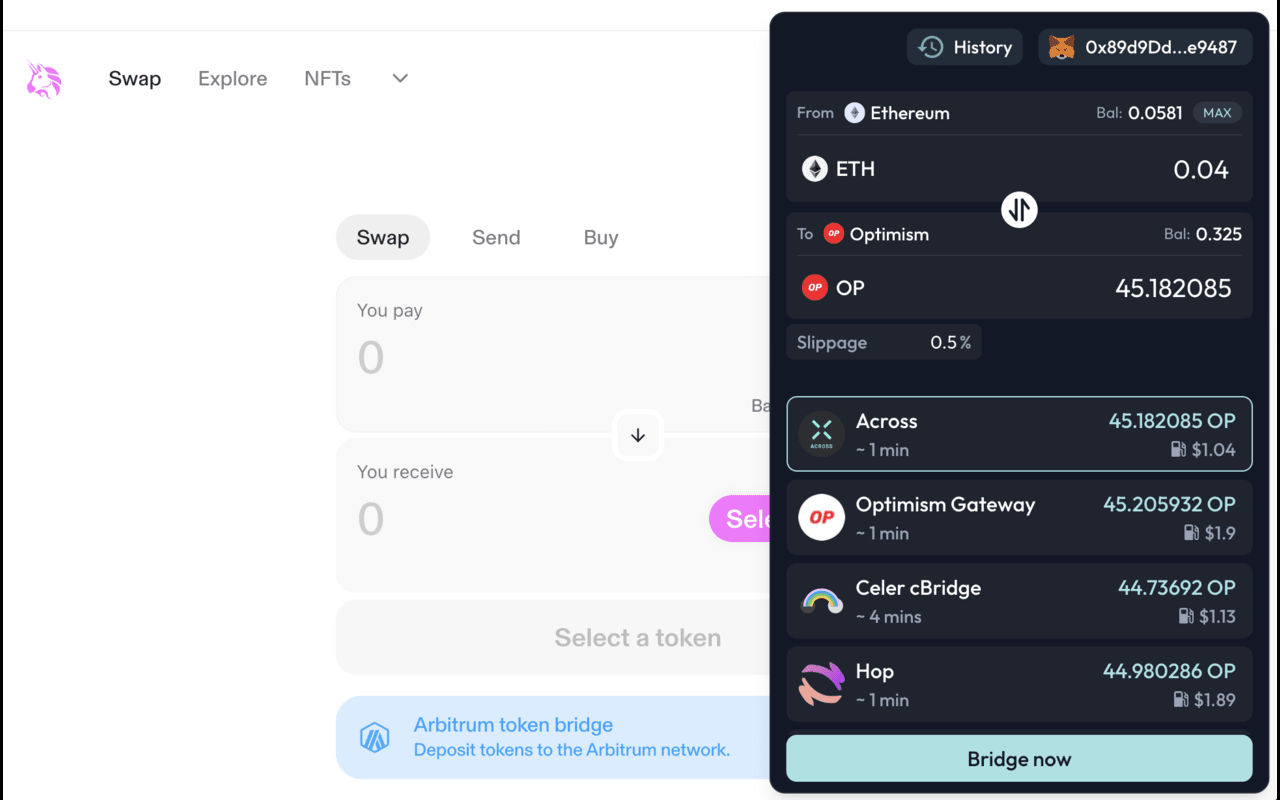The width and height of the screenshot is (1280, 800).
Task: Click the Celer cBridge rainbow logo
Action: (822, 601)
